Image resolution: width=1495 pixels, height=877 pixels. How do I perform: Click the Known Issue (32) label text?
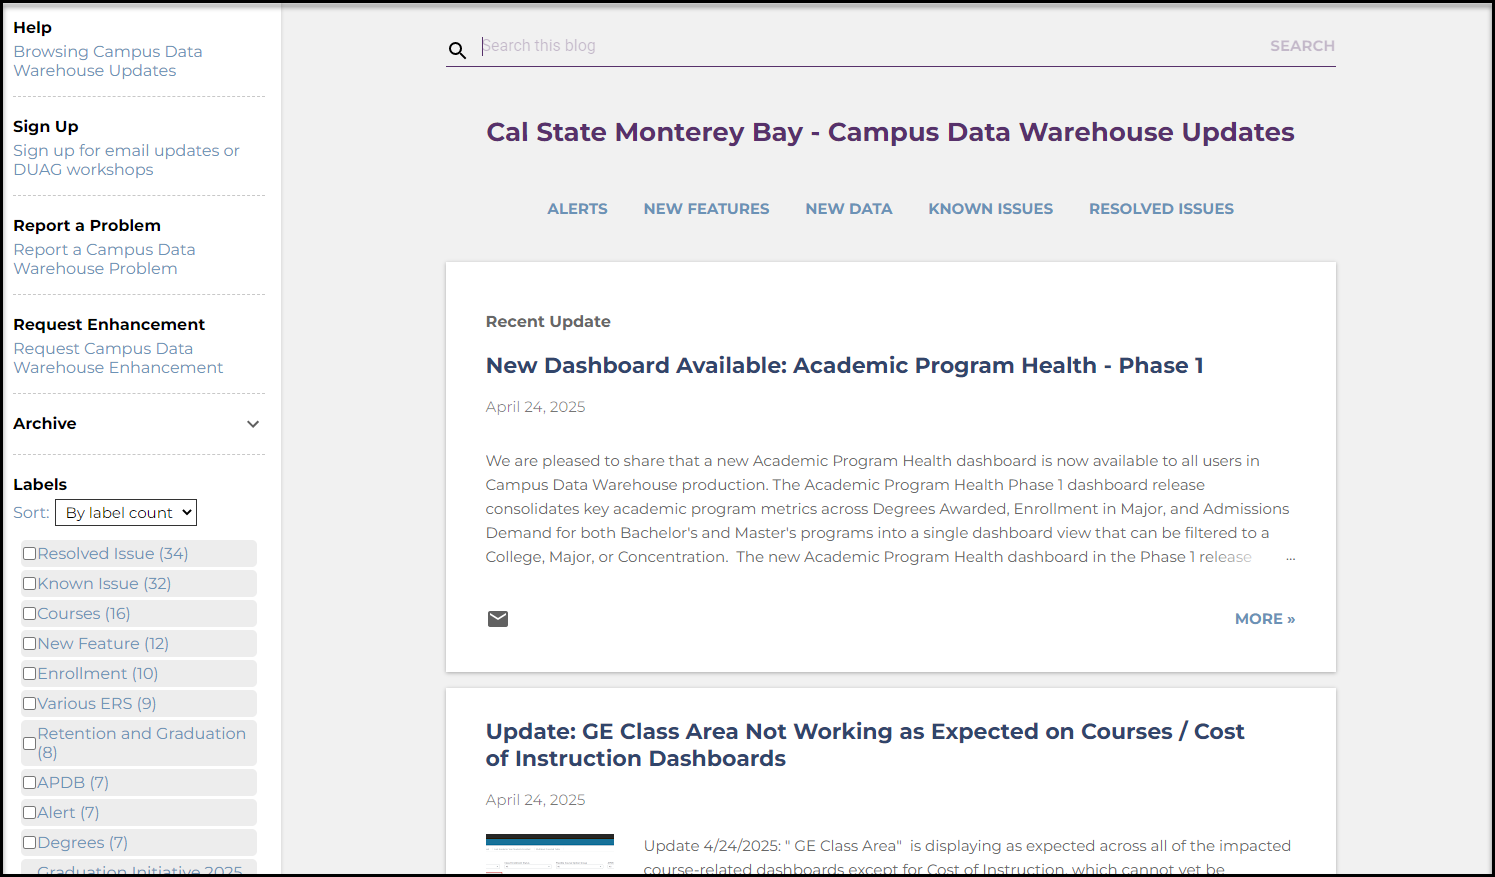tap(105, 584)
